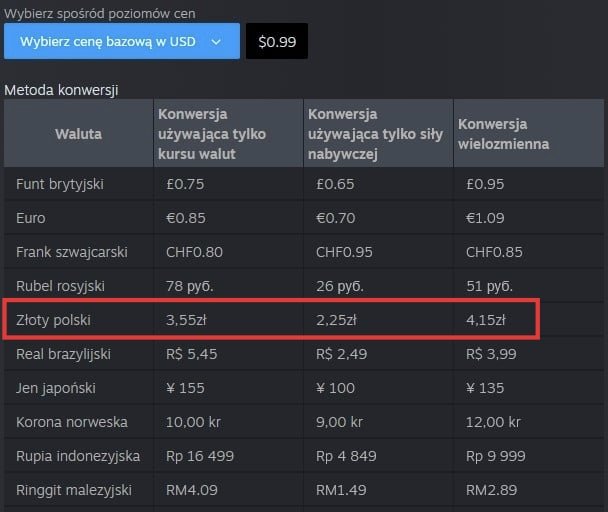This screenshot has height=512, width=608.
Task: Click the 3,55zł value
Action: pyautogui.click(x=186, y=320)
